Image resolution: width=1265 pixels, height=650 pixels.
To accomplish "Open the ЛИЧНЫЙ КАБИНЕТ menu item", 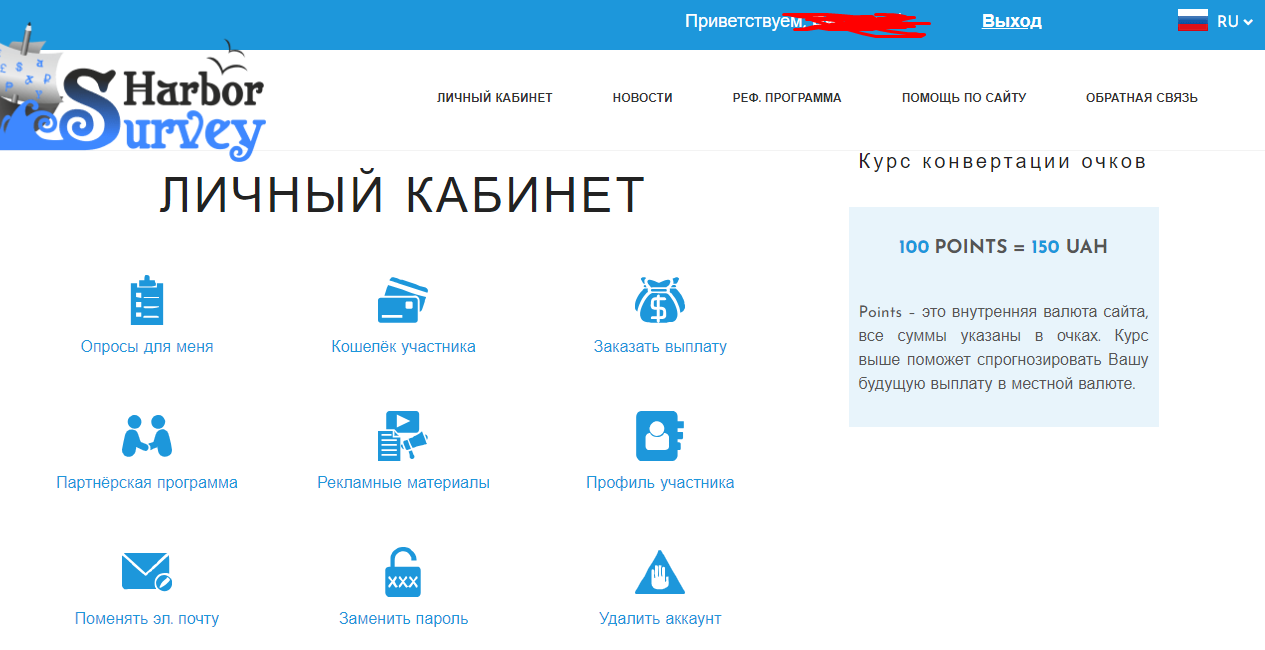I will tap(494, 98).
